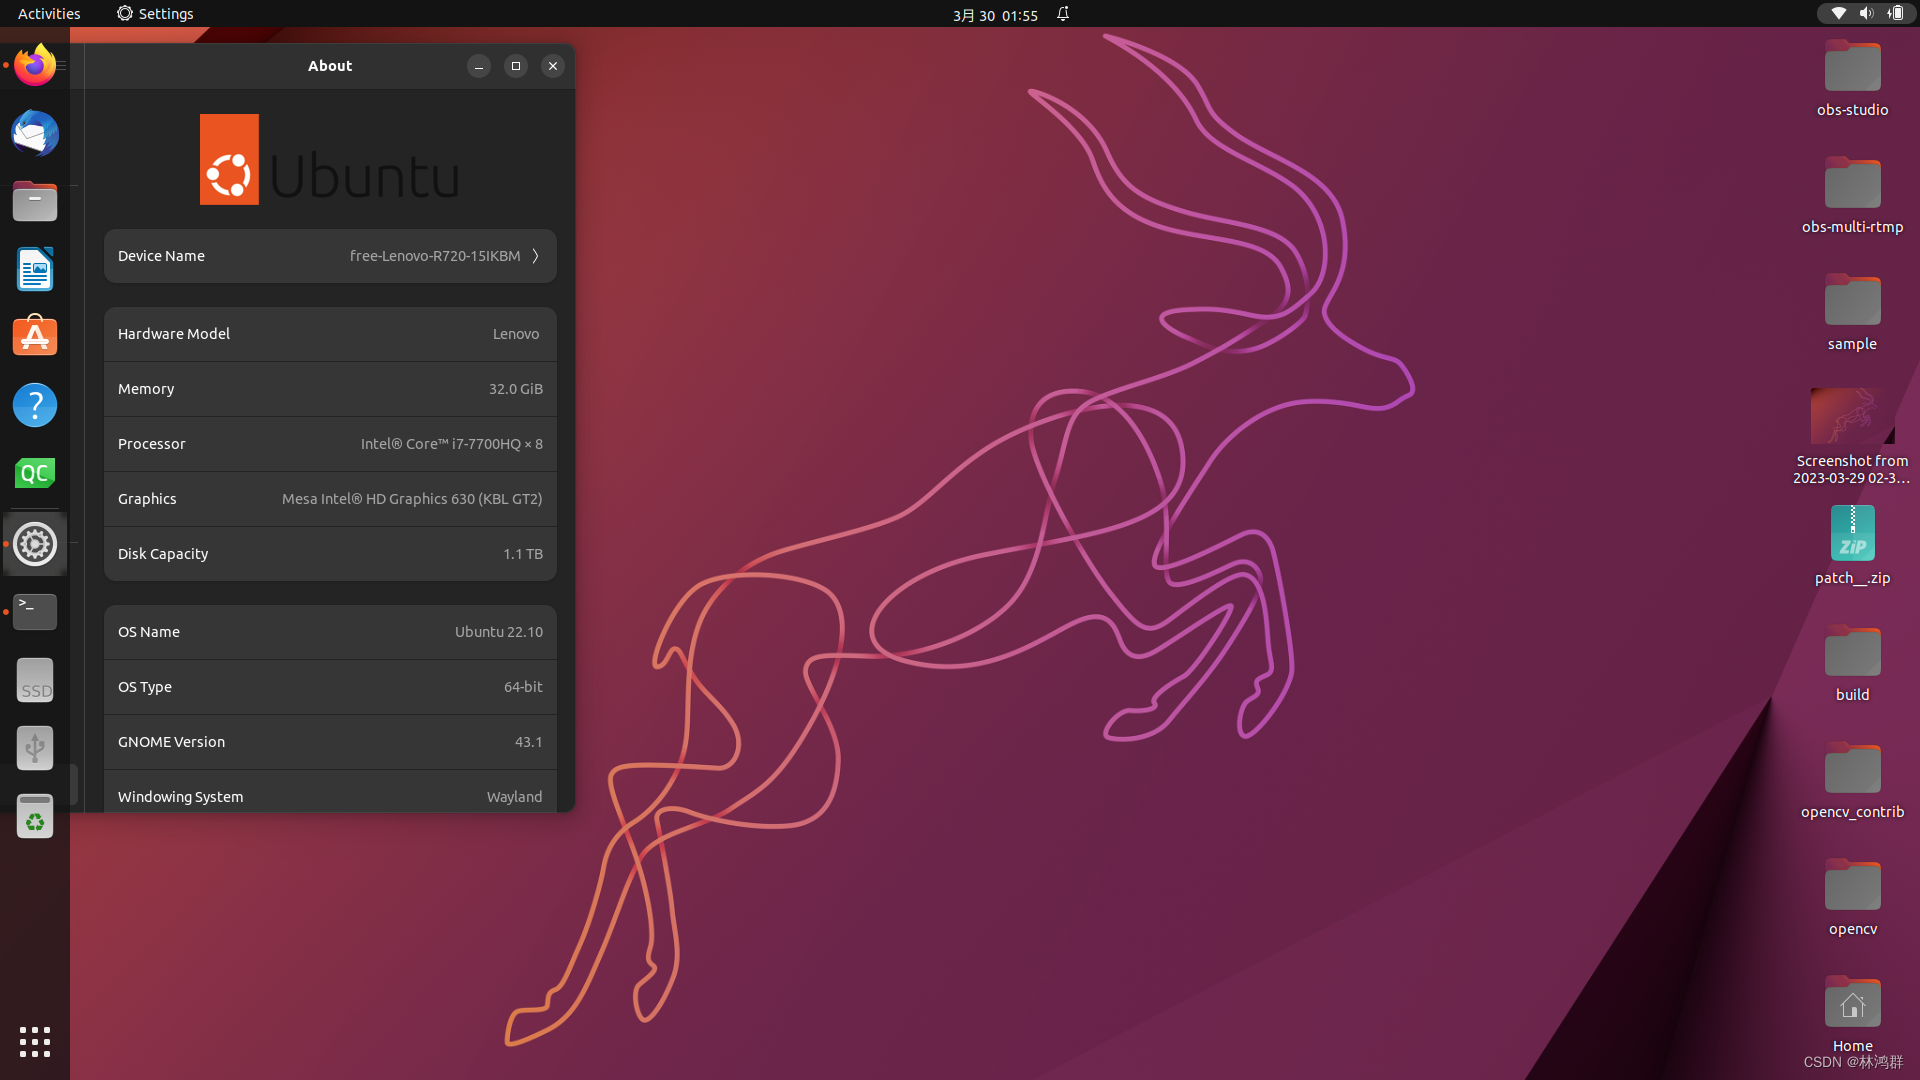This screenshot has width=1920, height=1080.
Task: Open the Home folder desktop icon
Action: (1852, 1014)
